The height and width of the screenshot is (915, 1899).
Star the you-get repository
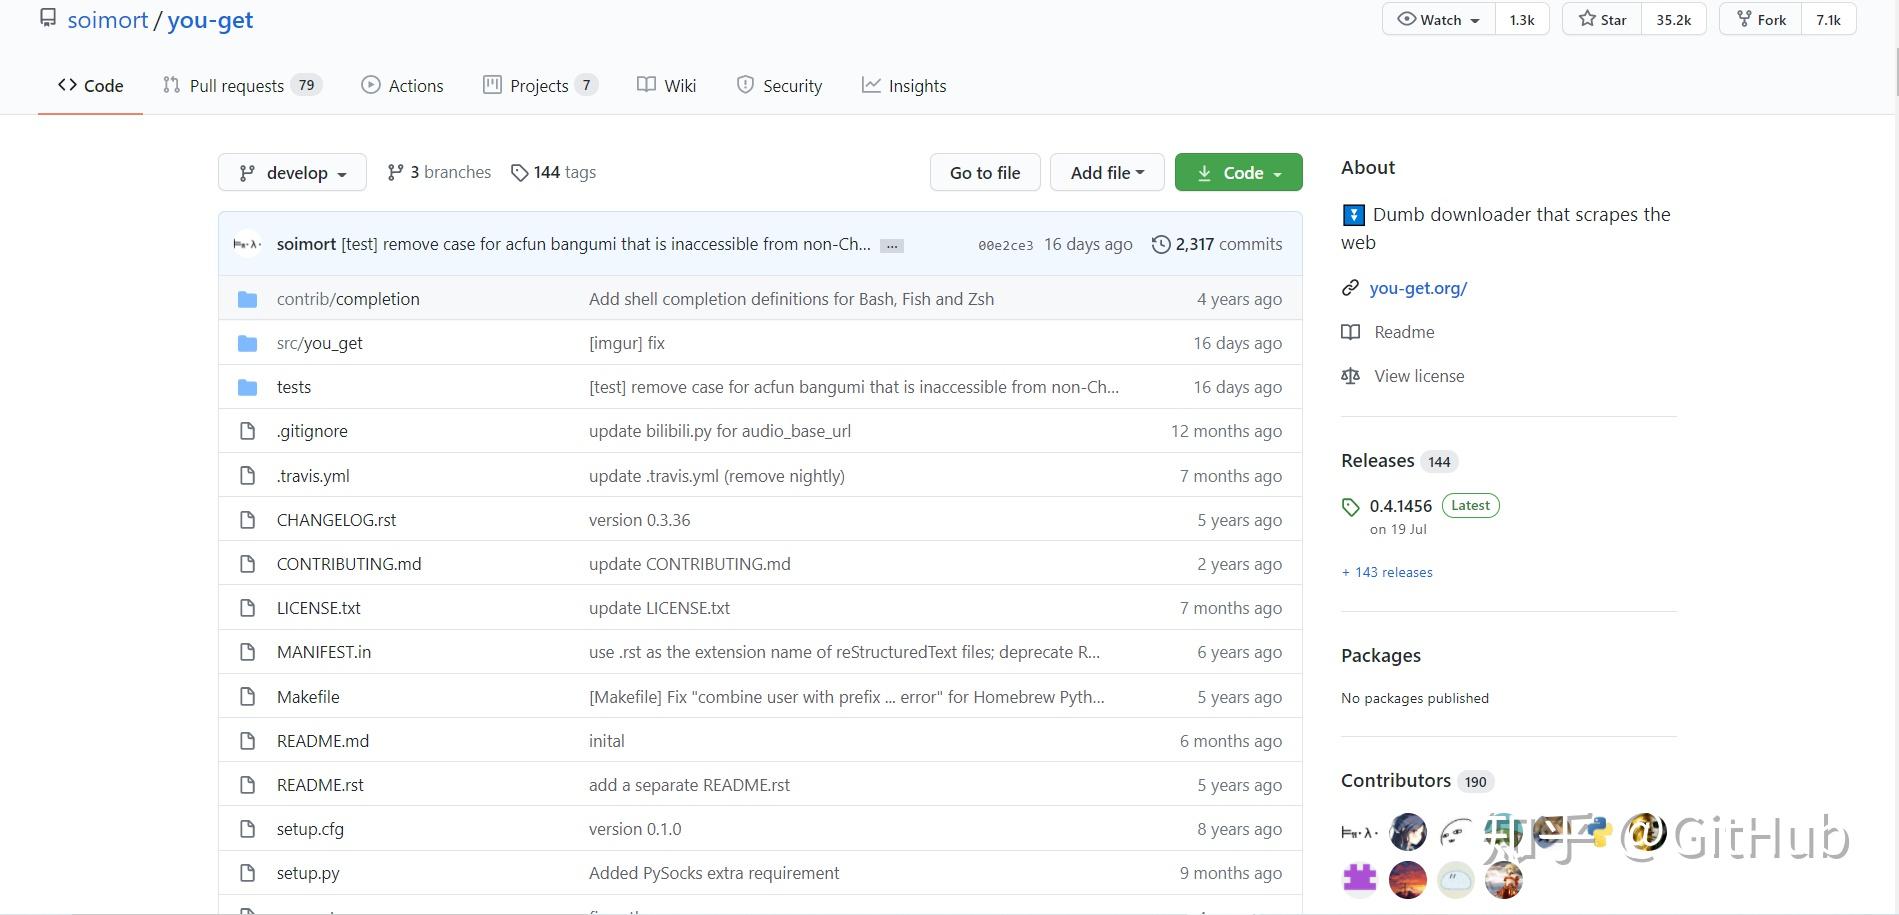tap(1601, 19)
